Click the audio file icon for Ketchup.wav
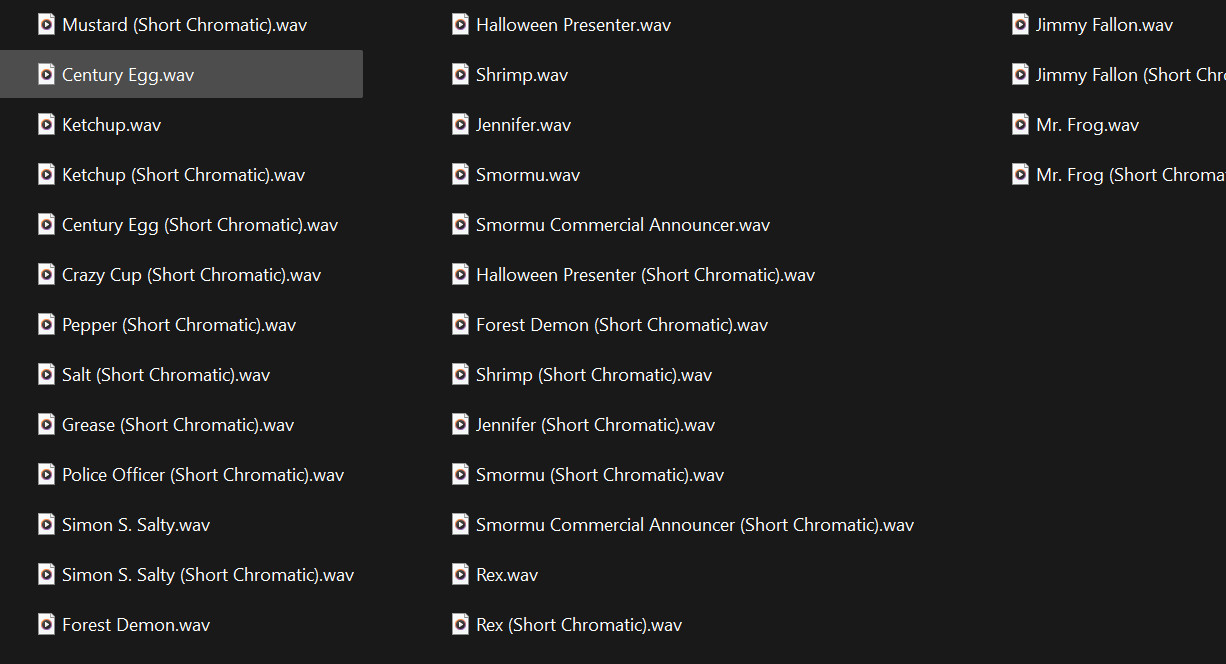 46,124
